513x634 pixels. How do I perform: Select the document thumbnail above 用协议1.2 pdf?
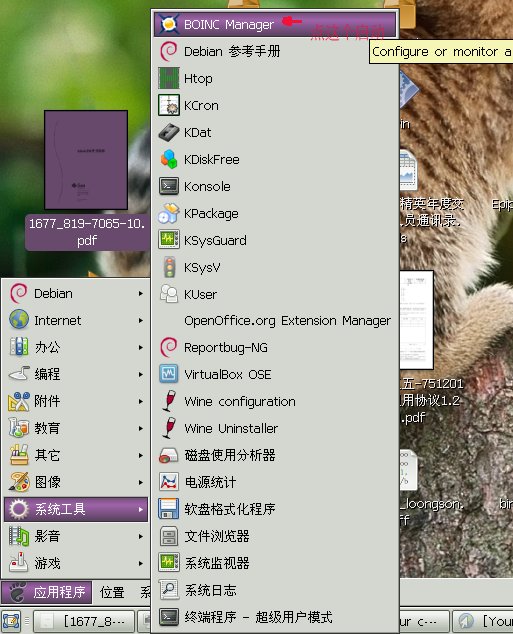[x=416, y=320]
